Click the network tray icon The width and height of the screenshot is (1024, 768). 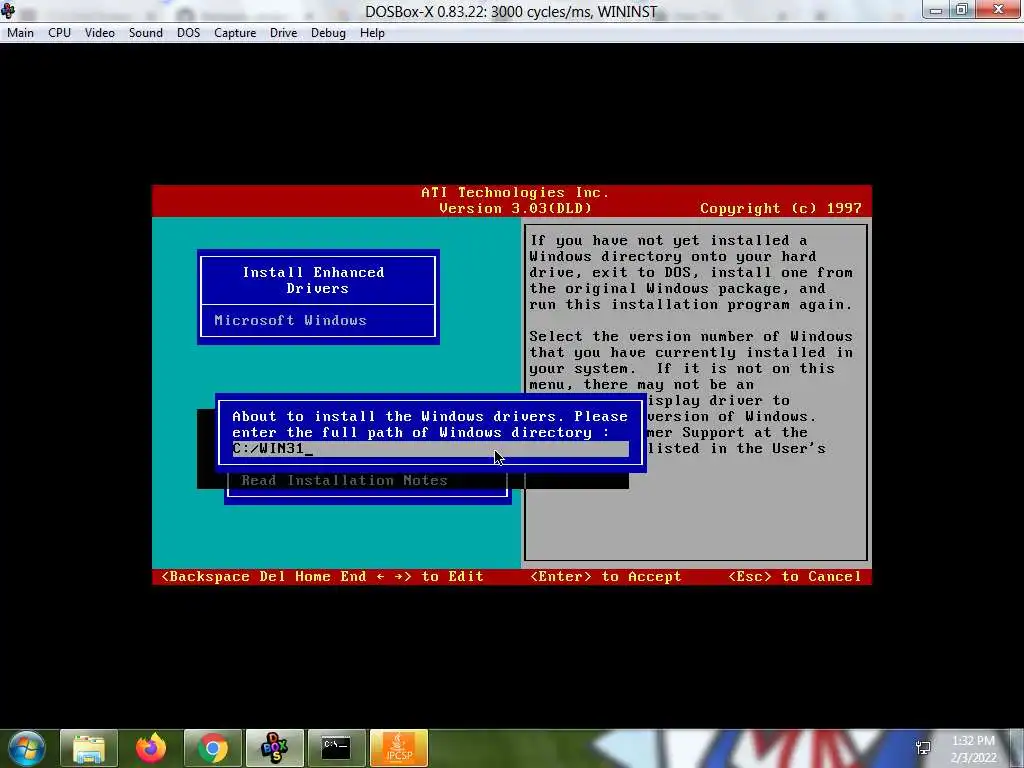click(923, 748)
